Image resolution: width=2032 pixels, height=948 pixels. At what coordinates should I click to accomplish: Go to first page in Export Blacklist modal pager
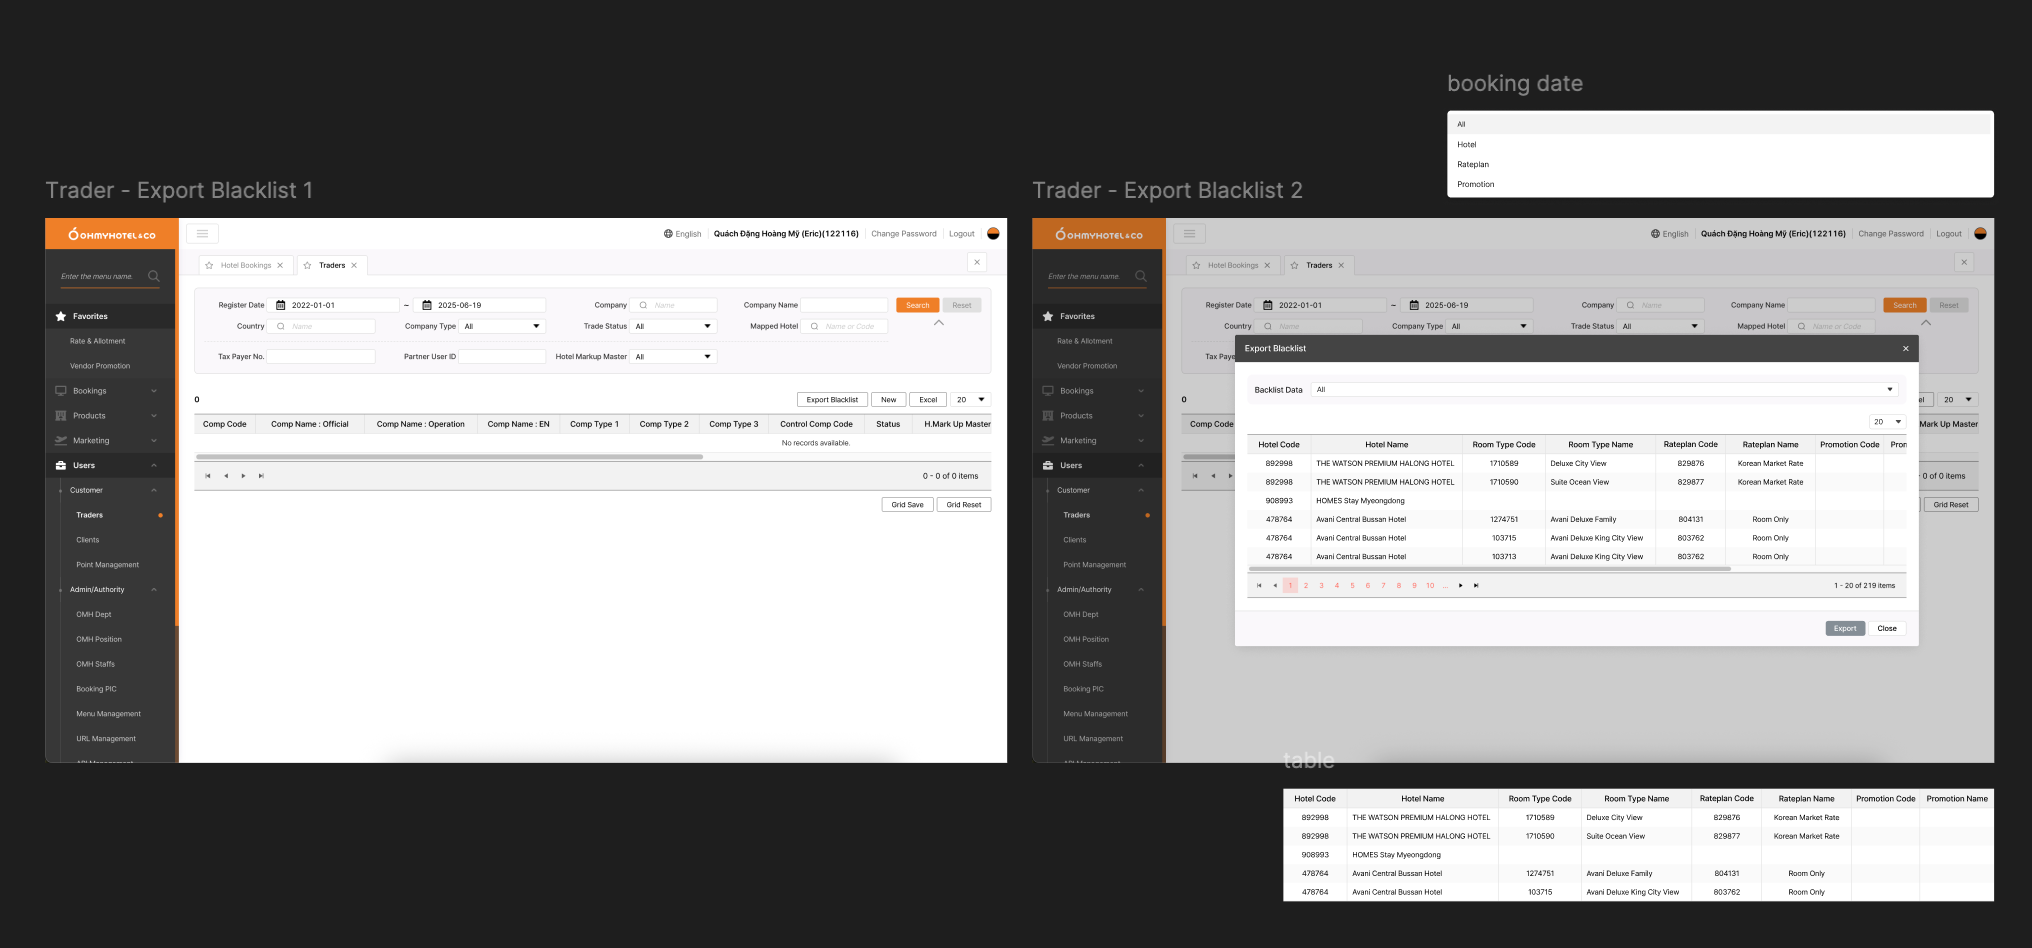click(x=1259, y=586)
